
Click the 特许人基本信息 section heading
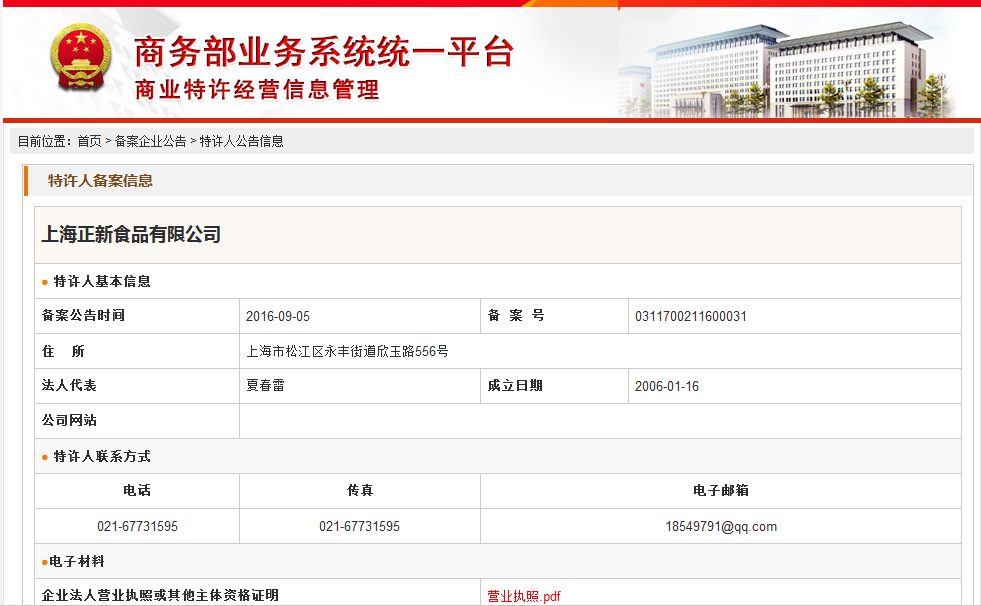tap(102, 281)
